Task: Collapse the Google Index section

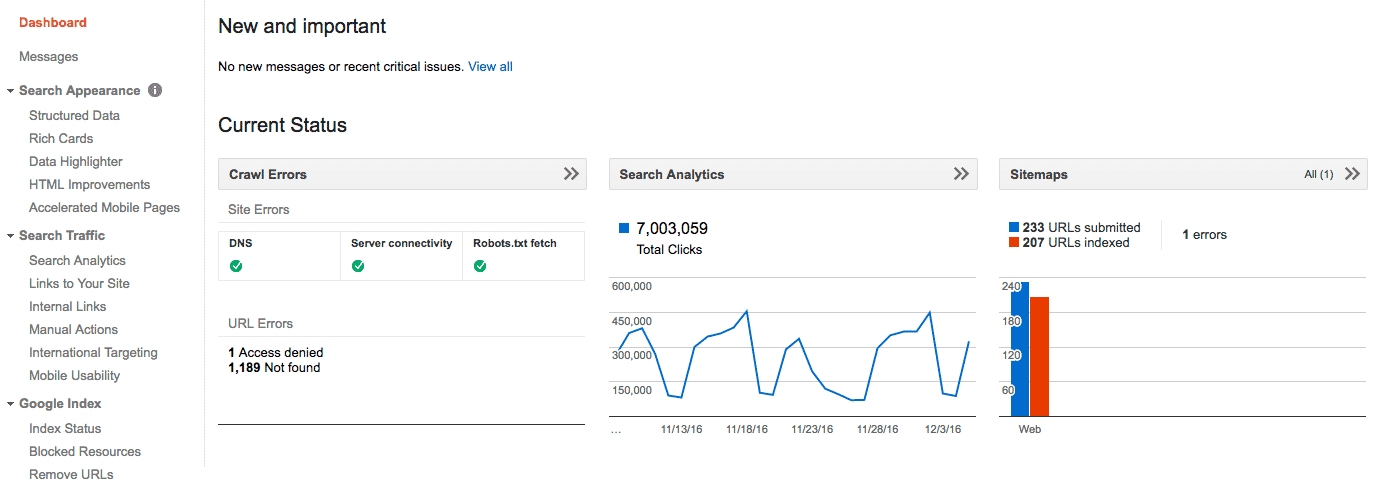Action: click(10, 404)
